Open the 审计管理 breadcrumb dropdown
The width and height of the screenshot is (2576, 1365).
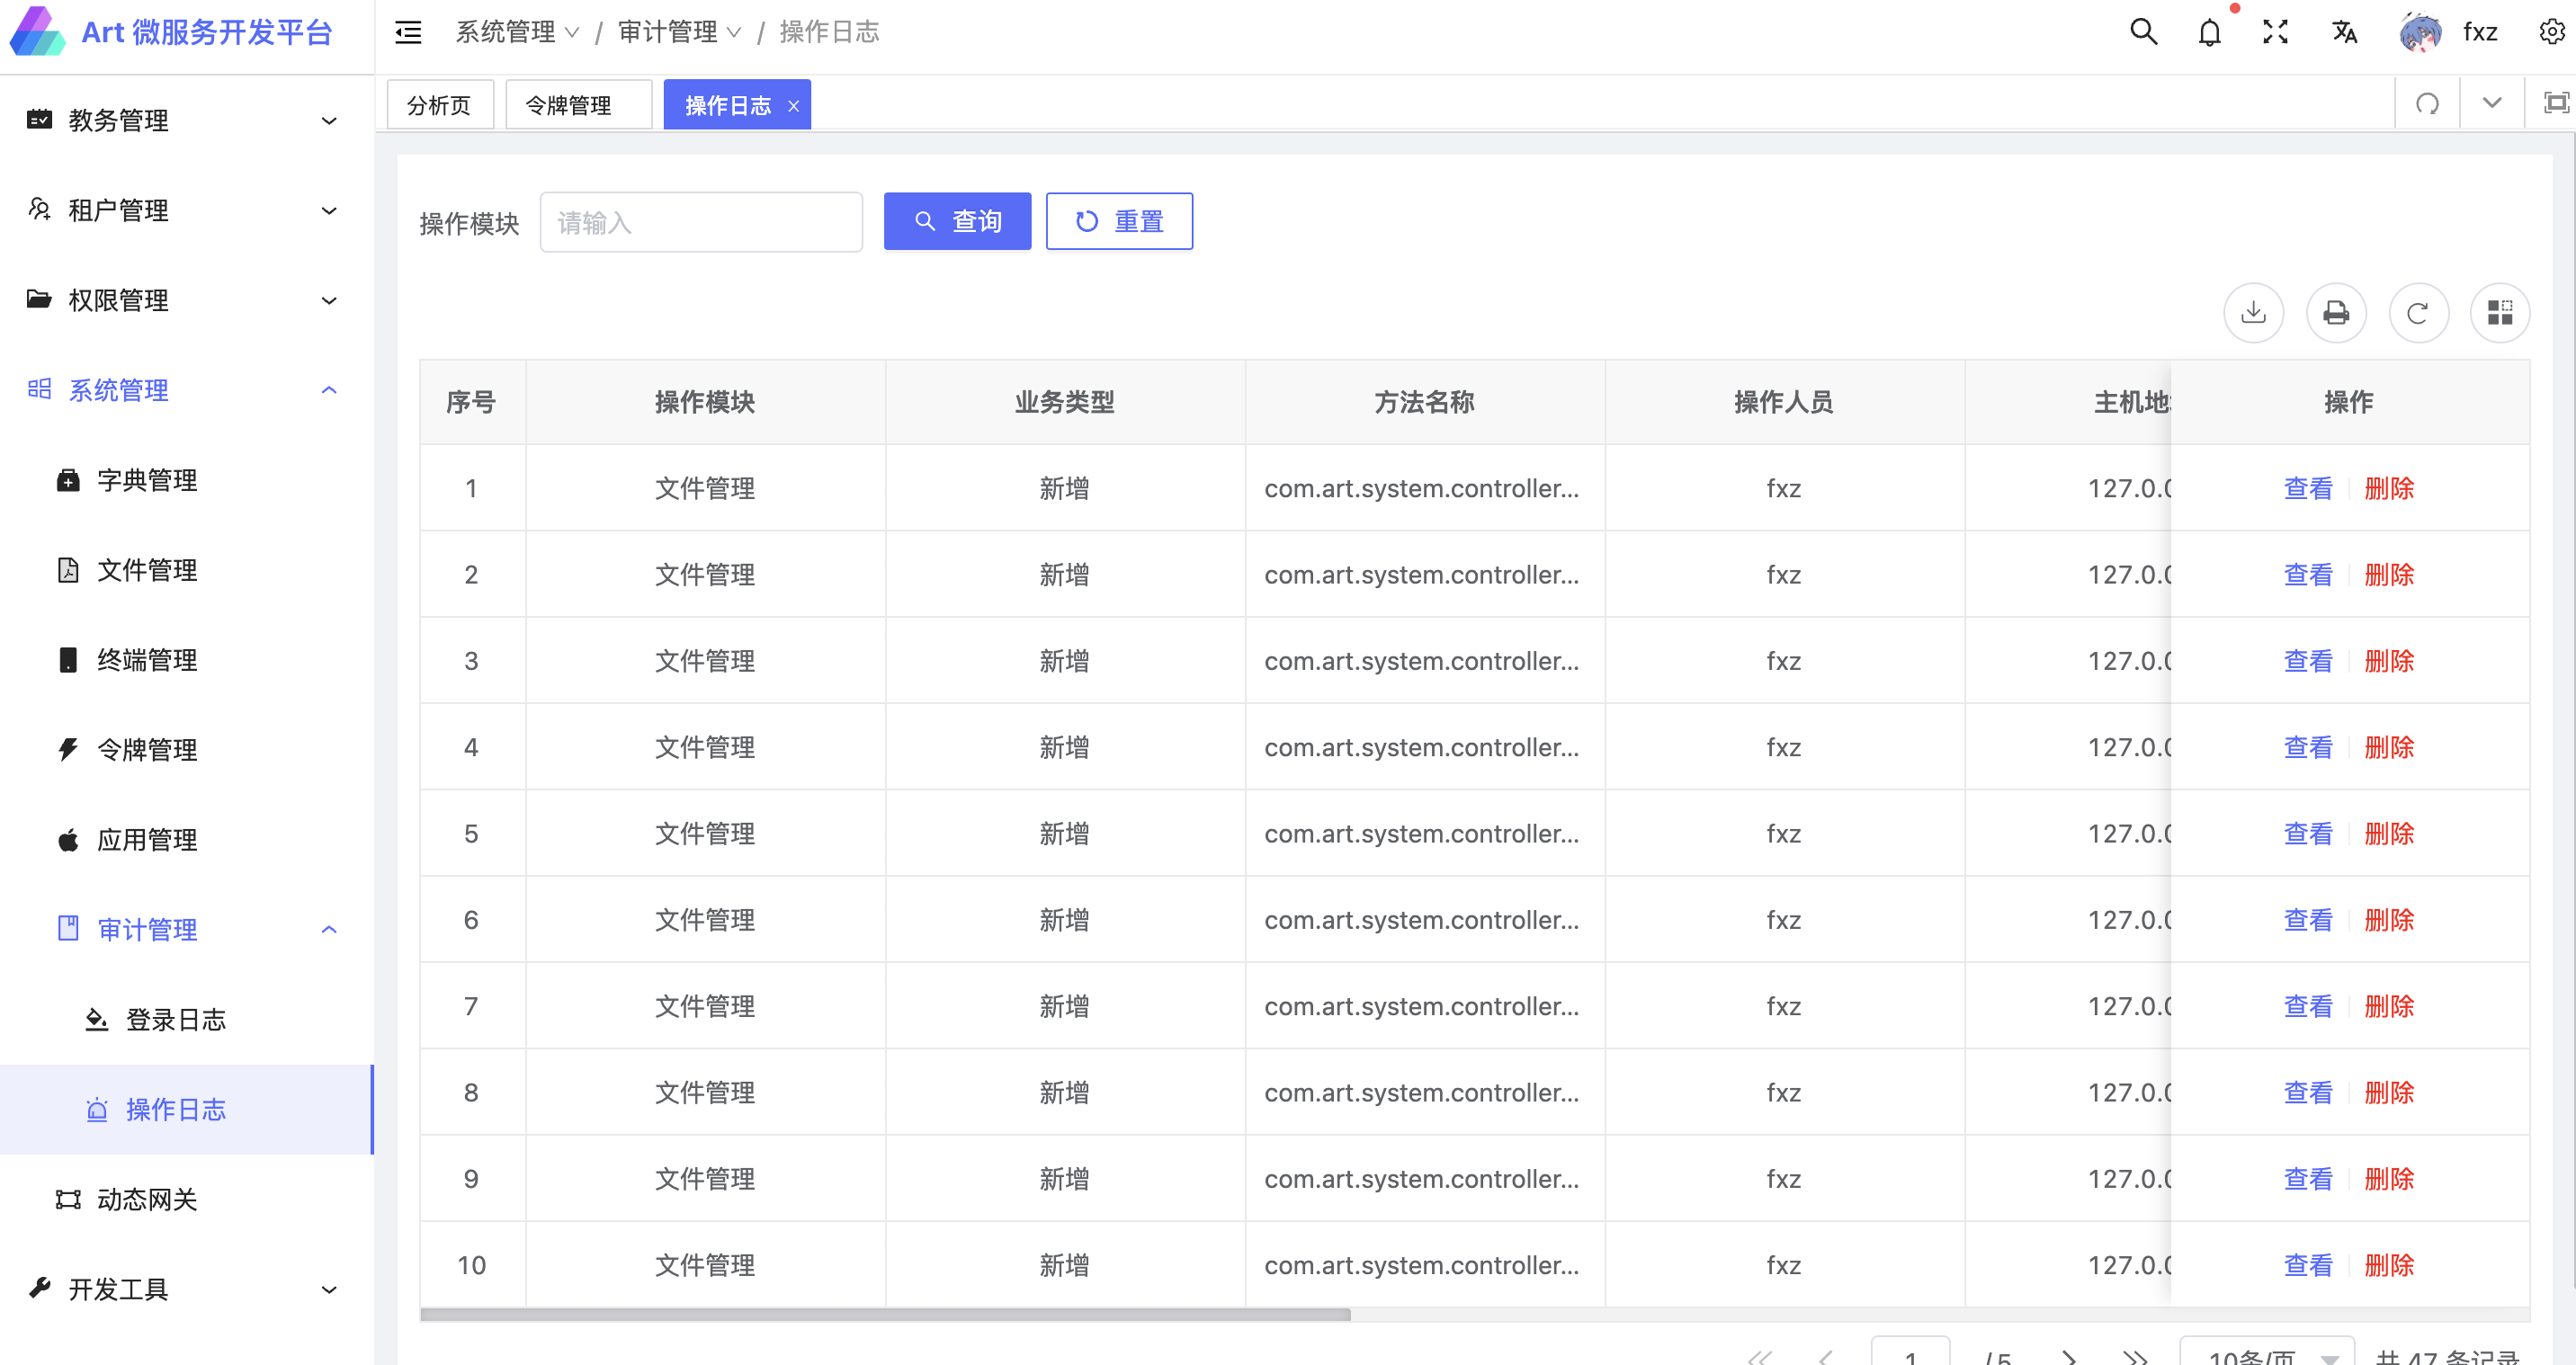click(679, 32)
